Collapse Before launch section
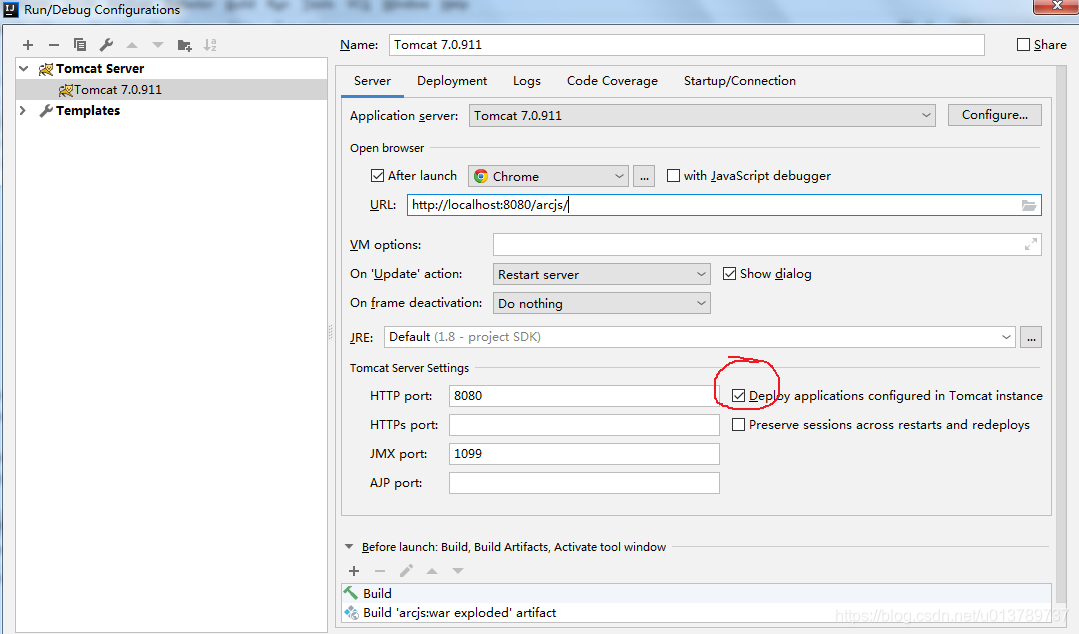Image resolution: width=1079 pixels, height=634 pixels. (x=349, y=547)
